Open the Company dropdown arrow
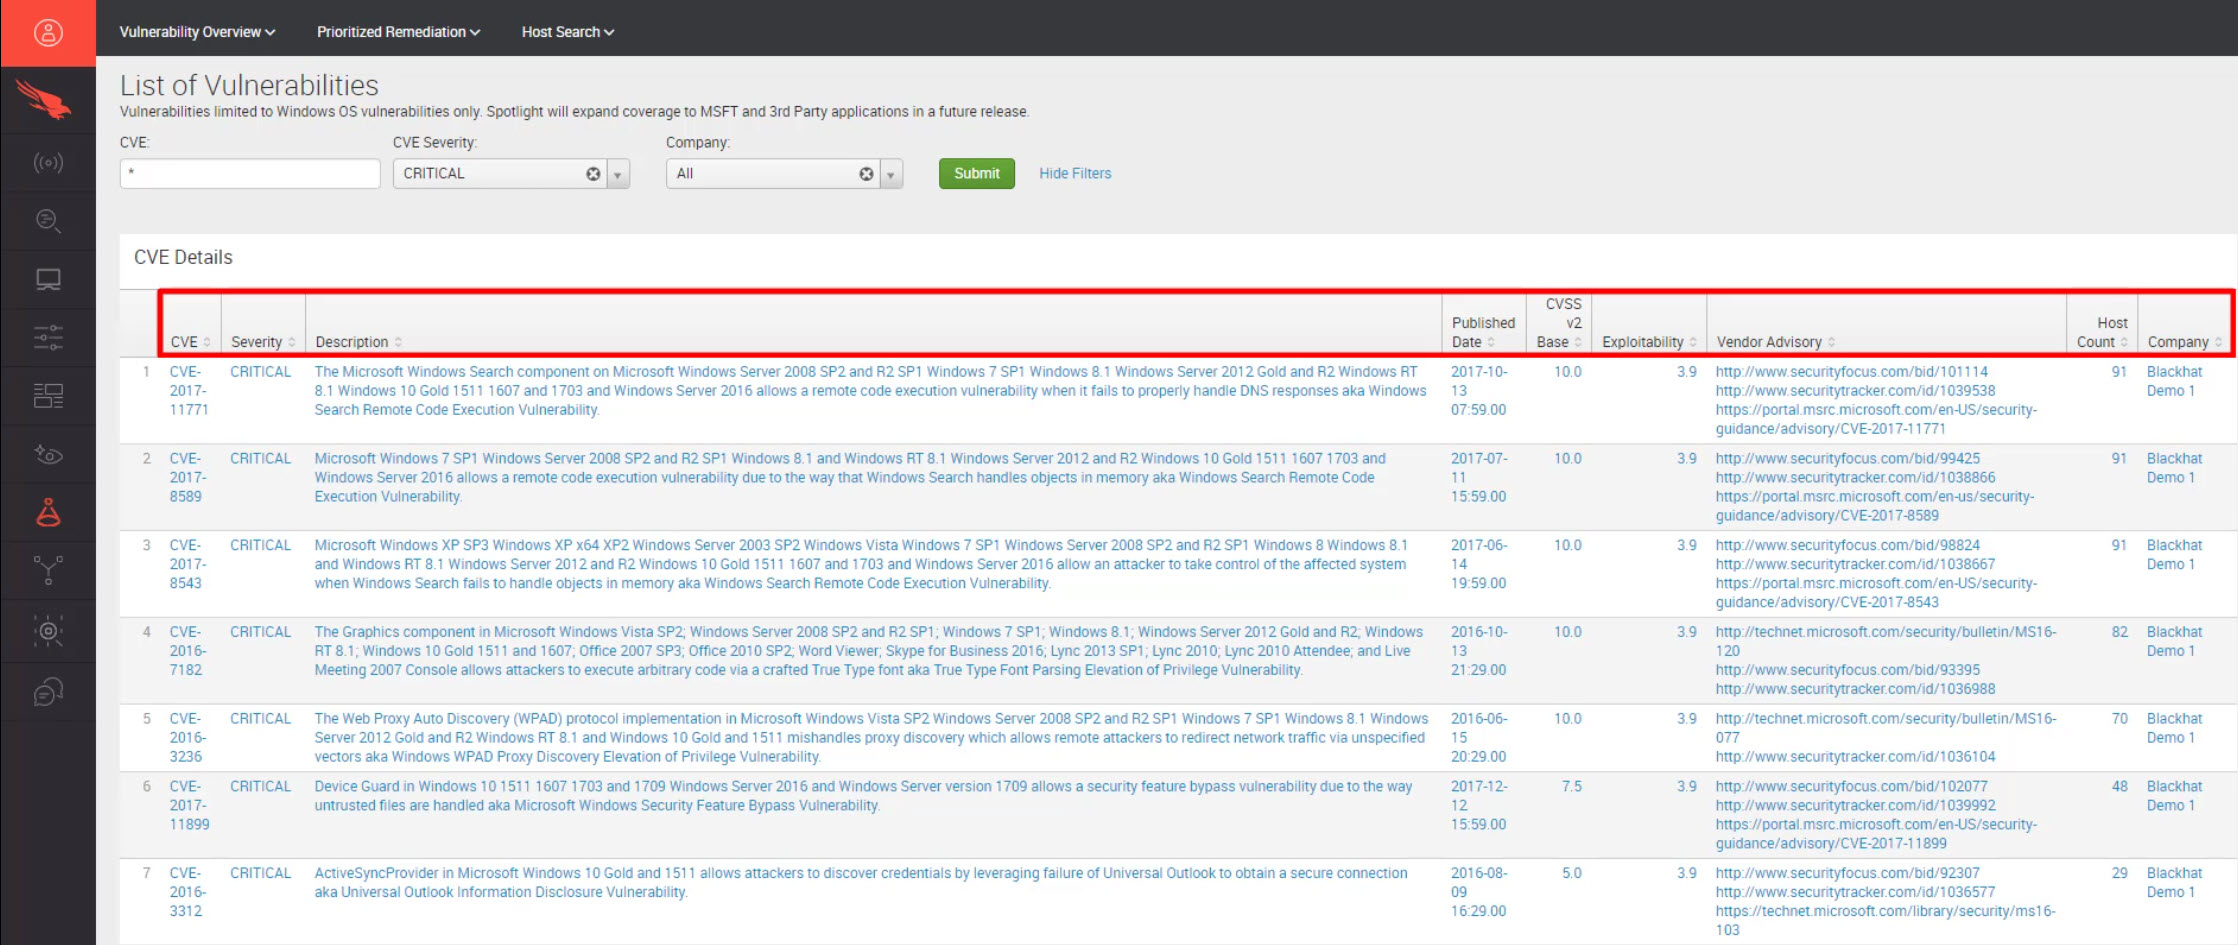 tap(891, 174)
